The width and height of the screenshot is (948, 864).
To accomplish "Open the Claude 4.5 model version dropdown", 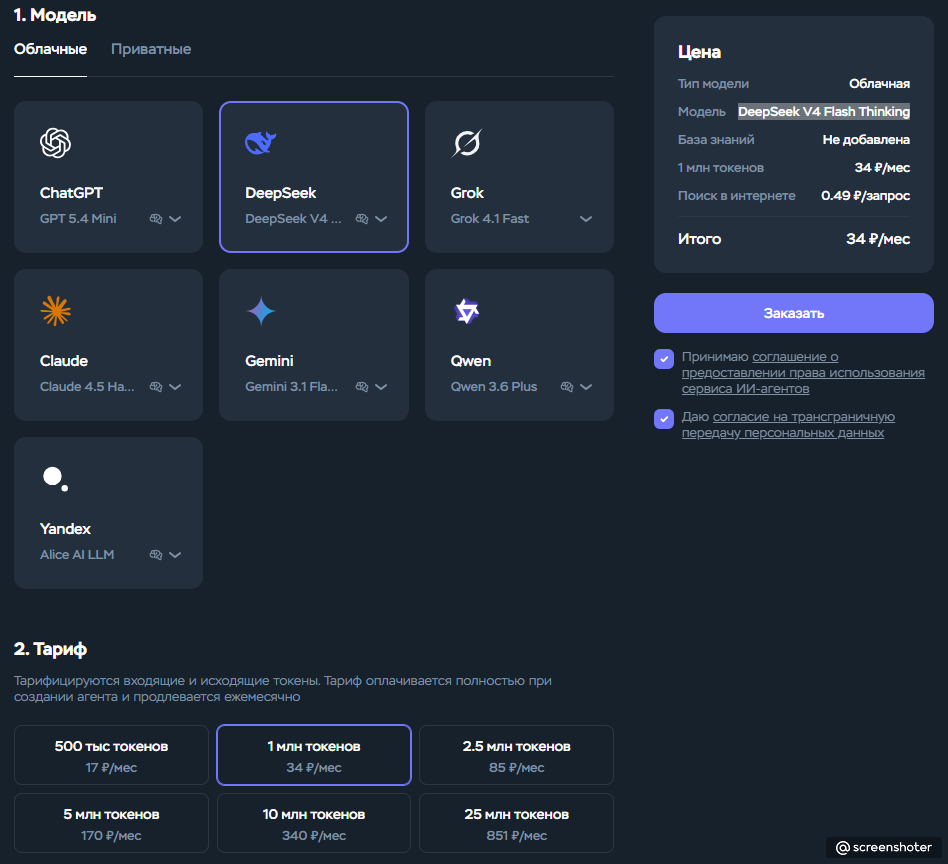I will [x=175, y=387].
